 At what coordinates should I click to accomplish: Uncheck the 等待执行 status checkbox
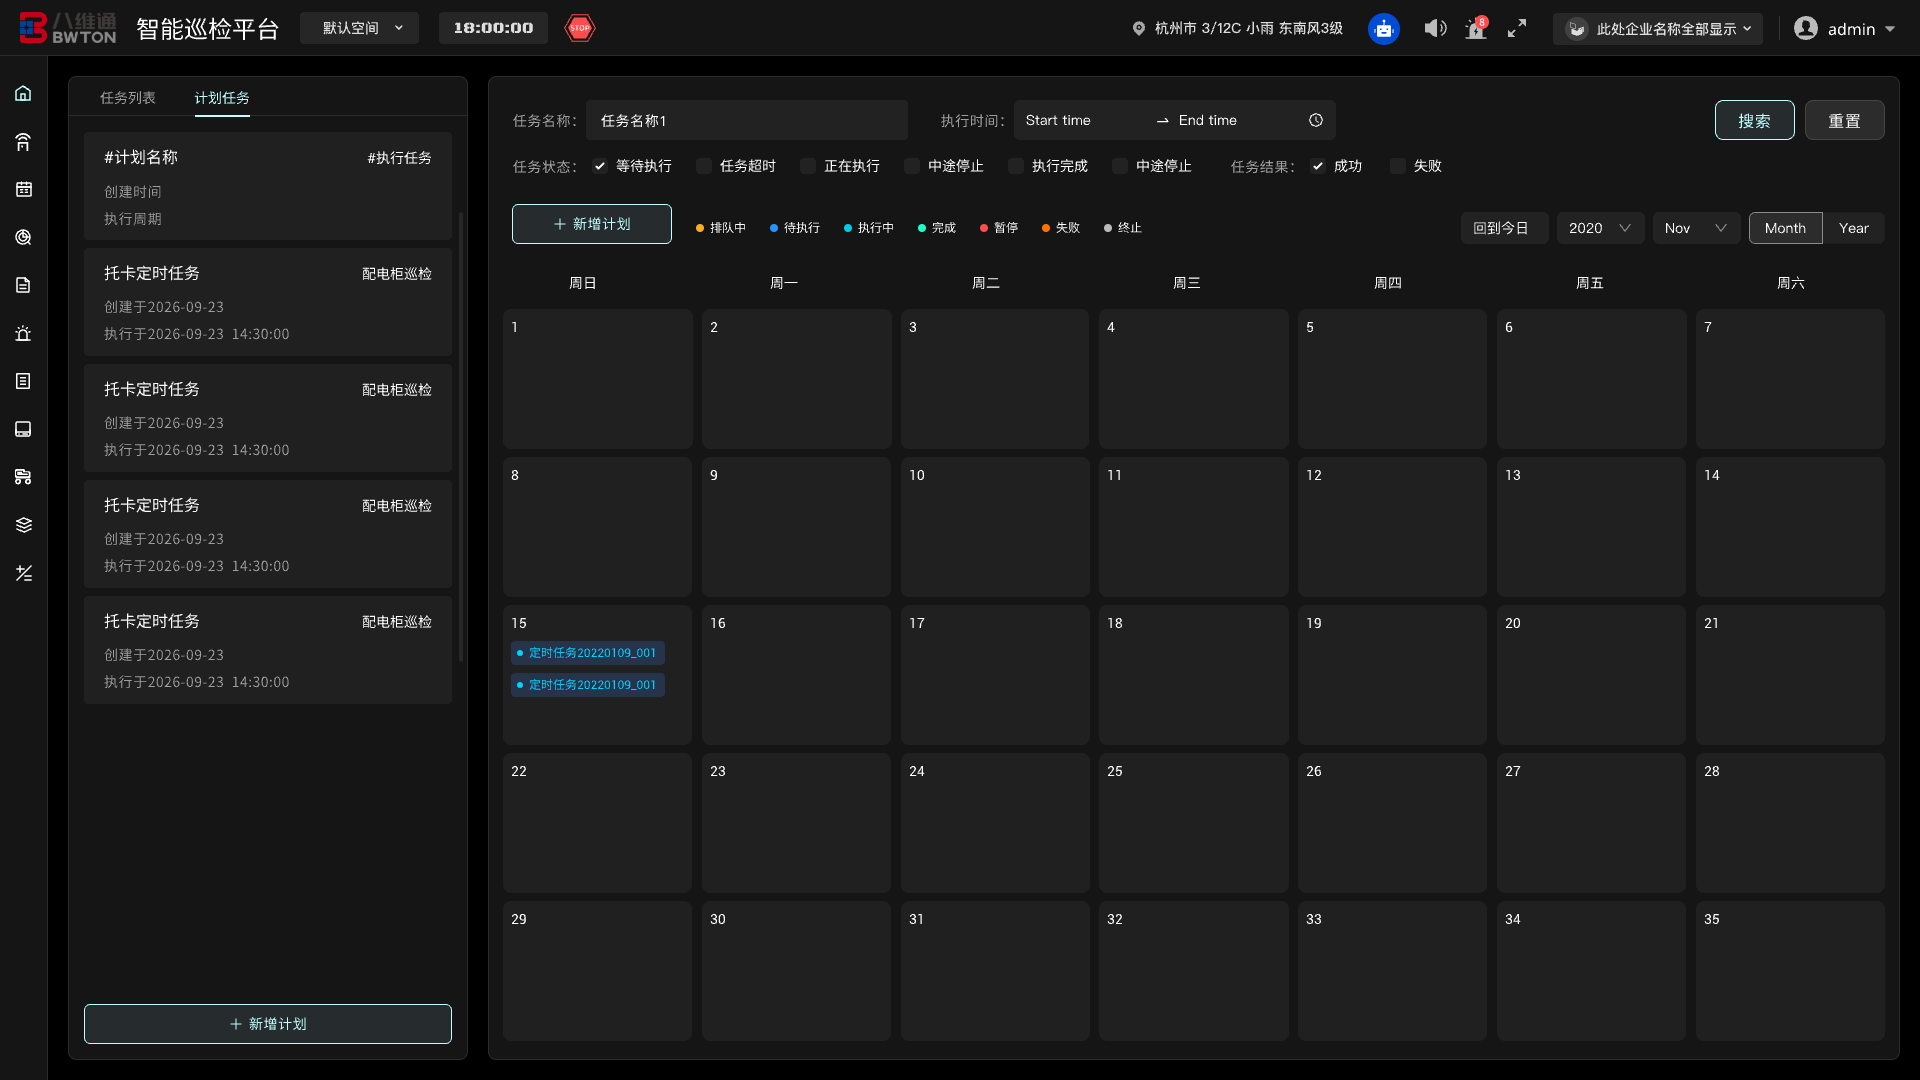pyautogui.click(x=600, y=166)
